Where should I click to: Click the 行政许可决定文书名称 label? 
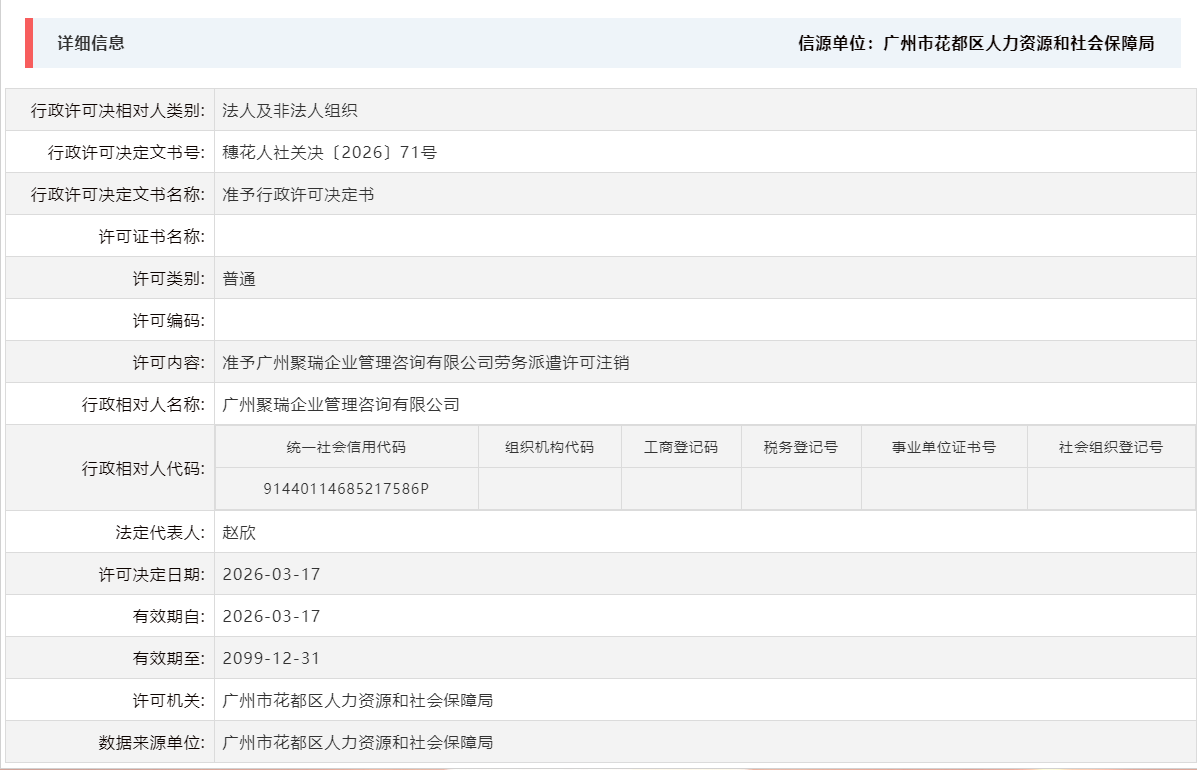(118, 195)
